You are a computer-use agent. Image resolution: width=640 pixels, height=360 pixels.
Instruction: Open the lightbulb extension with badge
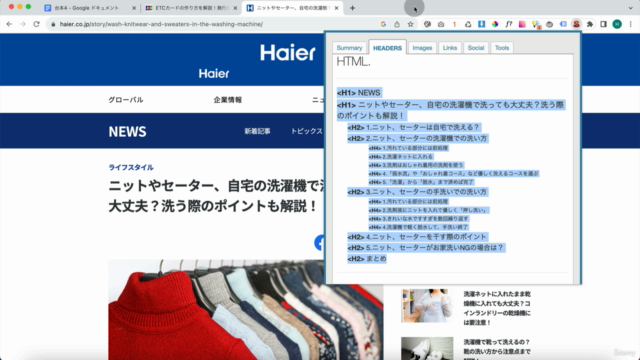(536, 25)
